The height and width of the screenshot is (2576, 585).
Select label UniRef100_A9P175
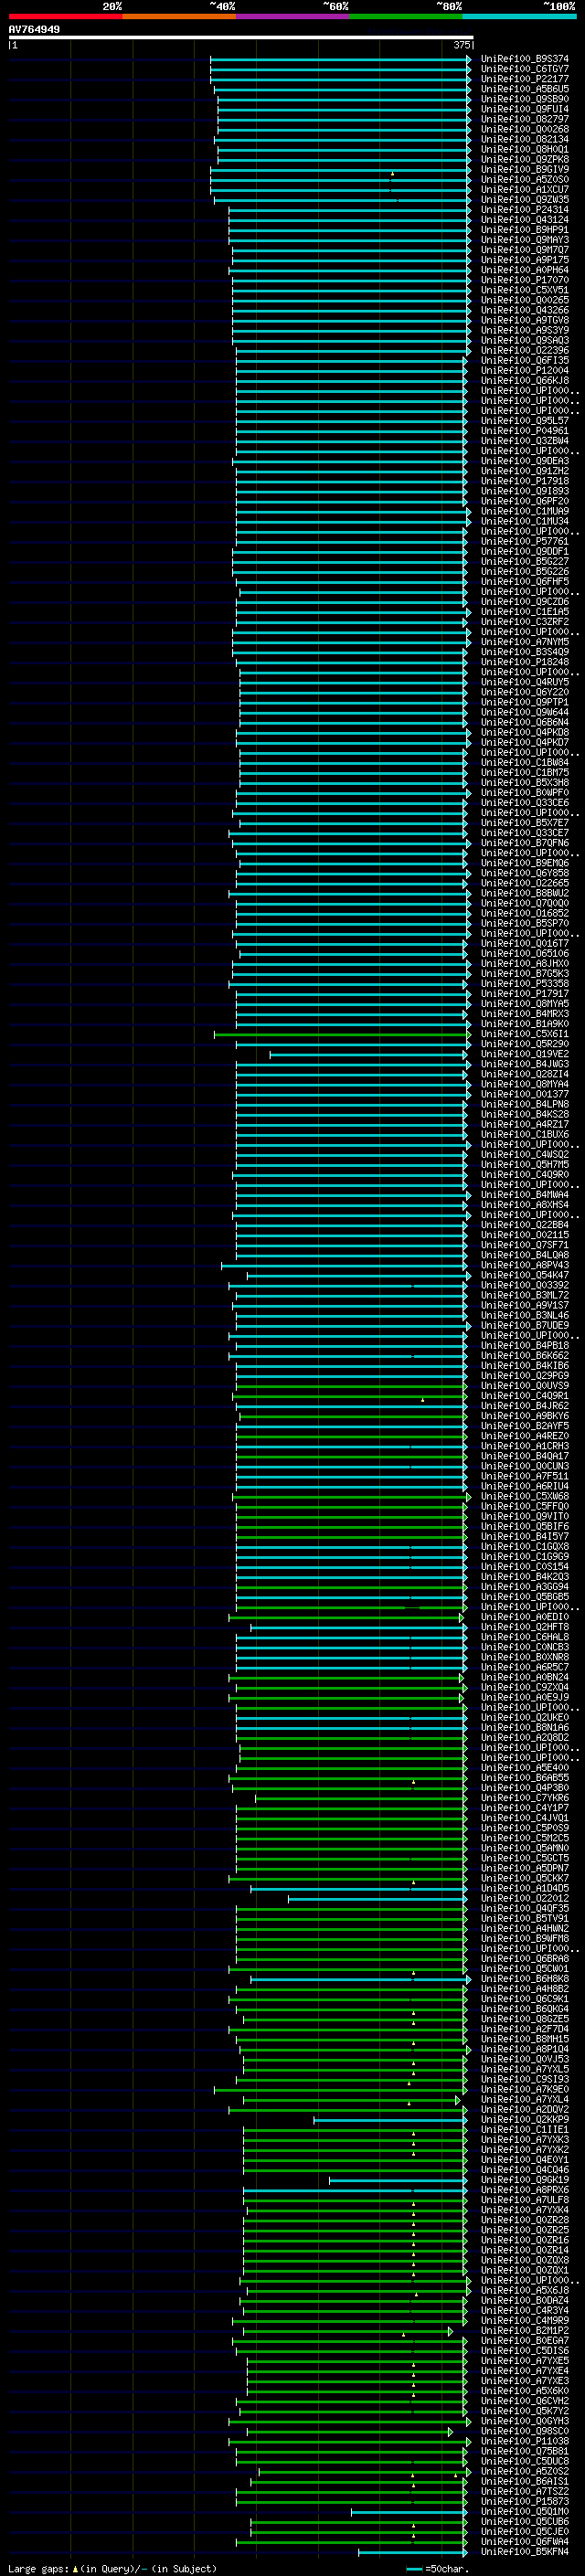[x=525, y=260]
